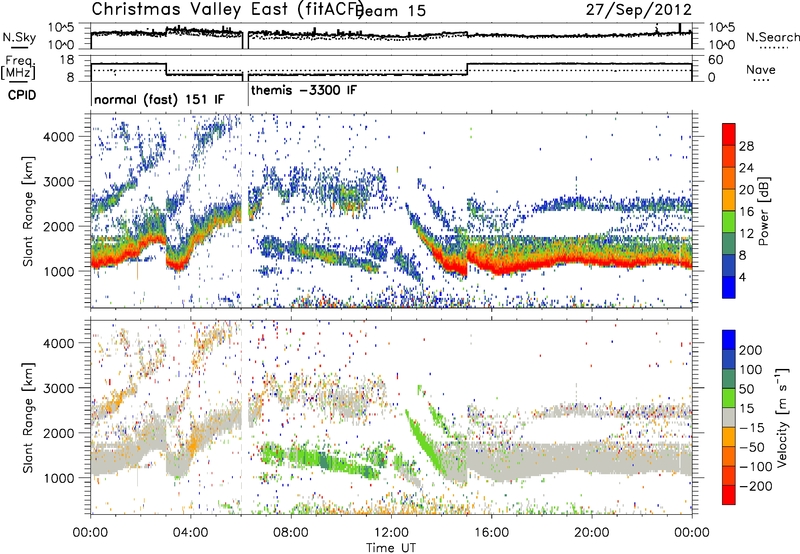Viewport: 800px width, 554px height.
Task: Click the '20:00' time tick label
Action: (591, 533)
